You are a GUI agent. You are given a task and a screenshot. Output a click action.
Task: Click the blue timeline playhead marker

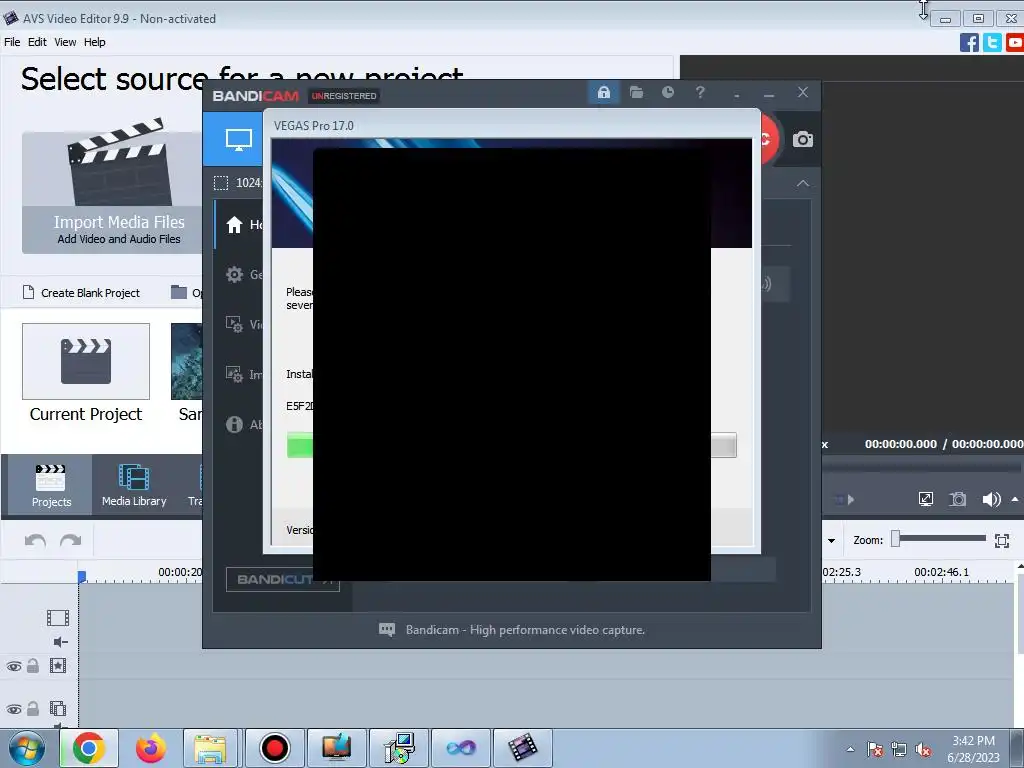click(x=82, y=577)
